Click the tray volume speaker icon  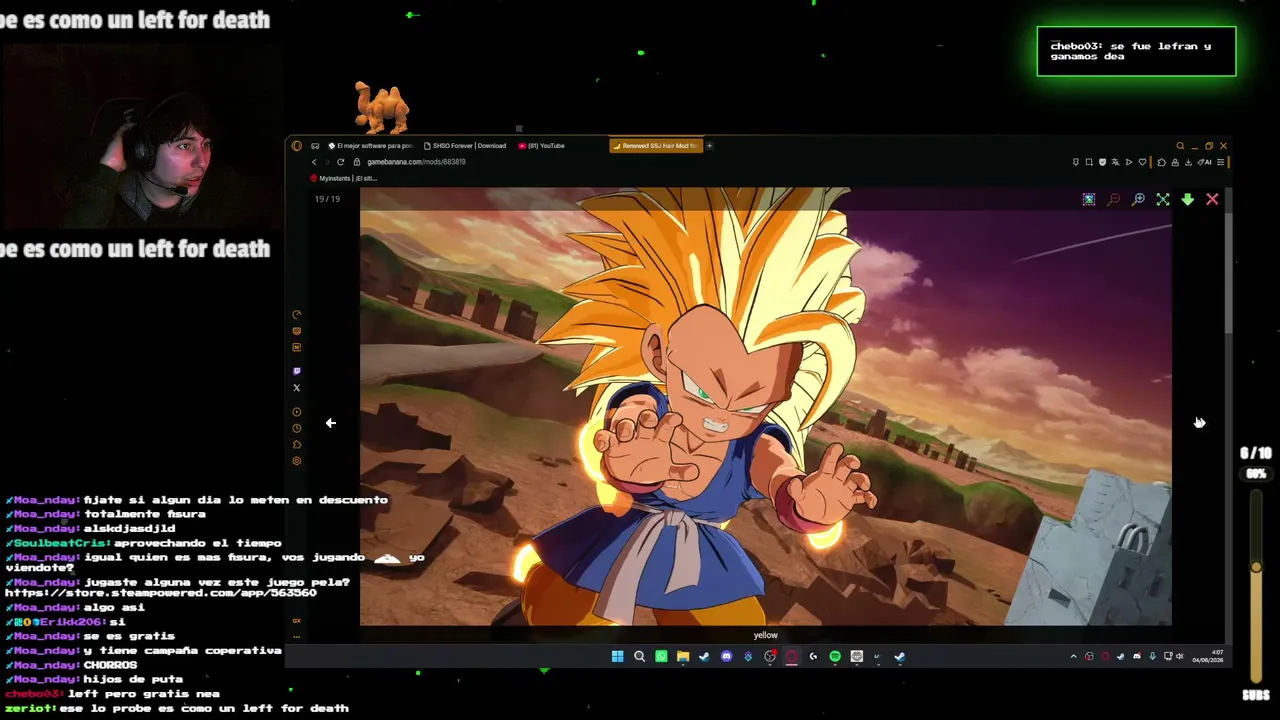(x=1180, y=657)
